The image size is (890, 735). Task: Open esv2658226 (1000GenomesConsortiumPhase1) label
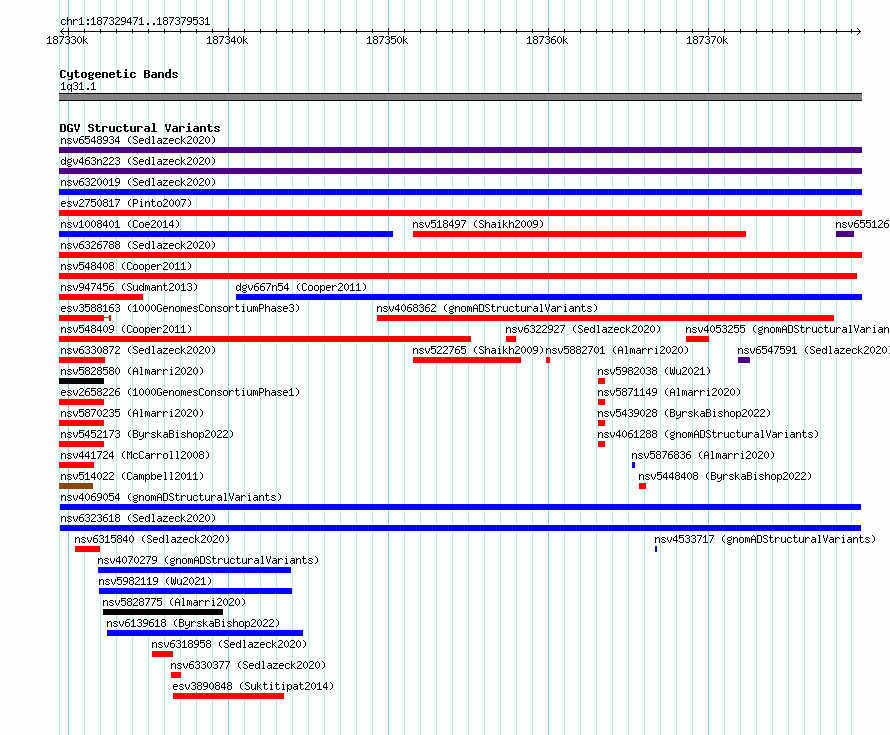tap(180, 392)
